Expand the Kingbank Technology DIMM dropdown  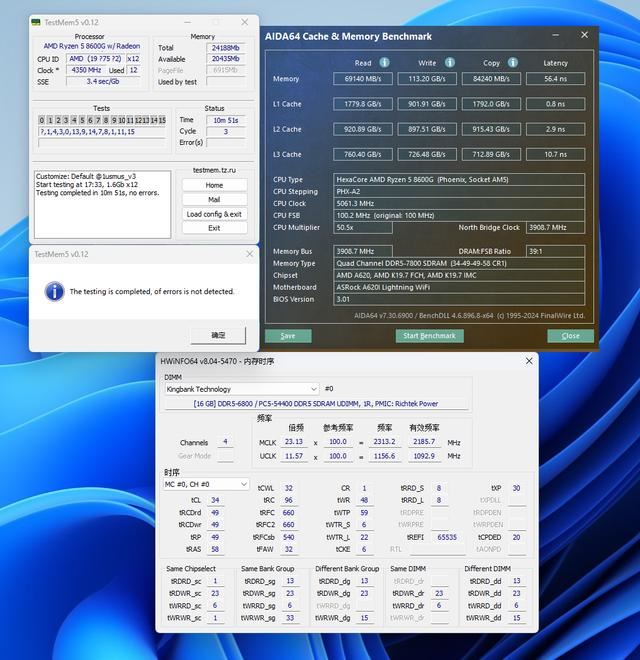[x=314, y=389]
